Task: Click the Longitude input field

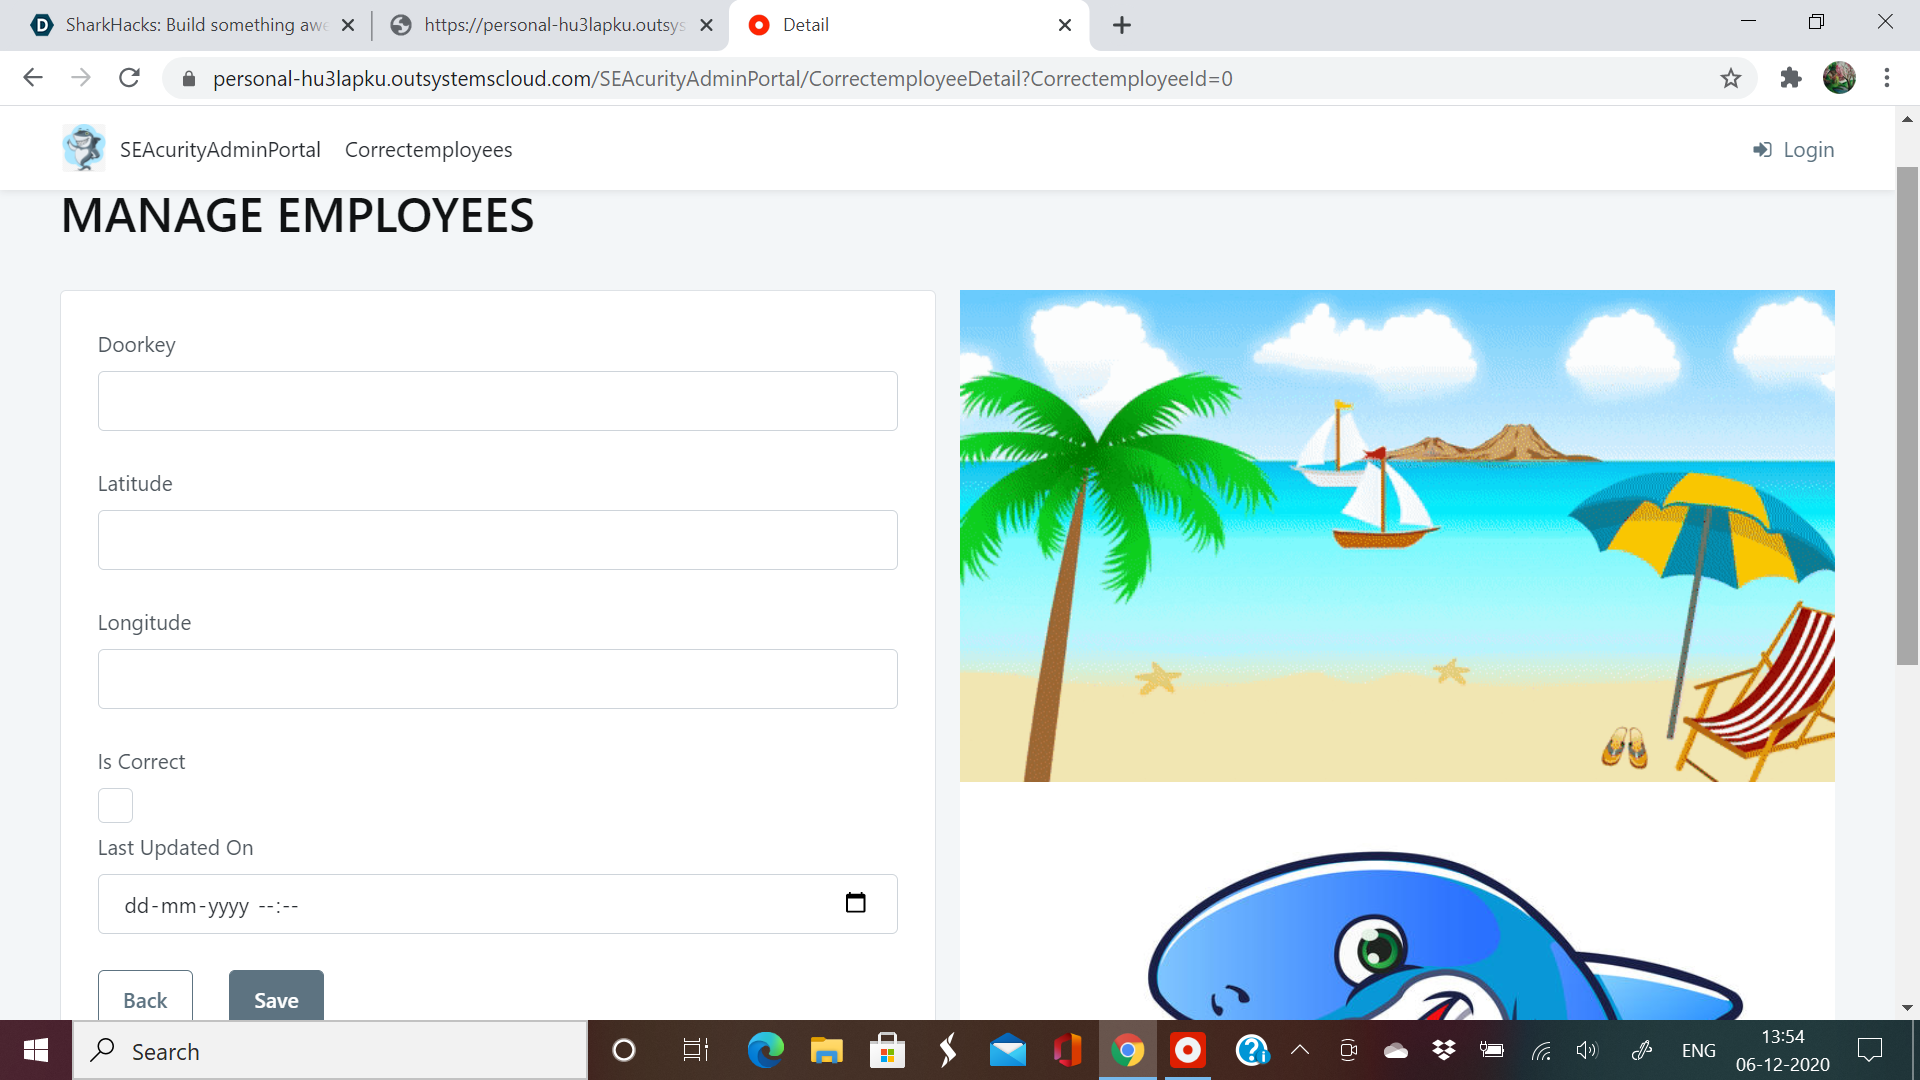Action: tap(497, 679)
